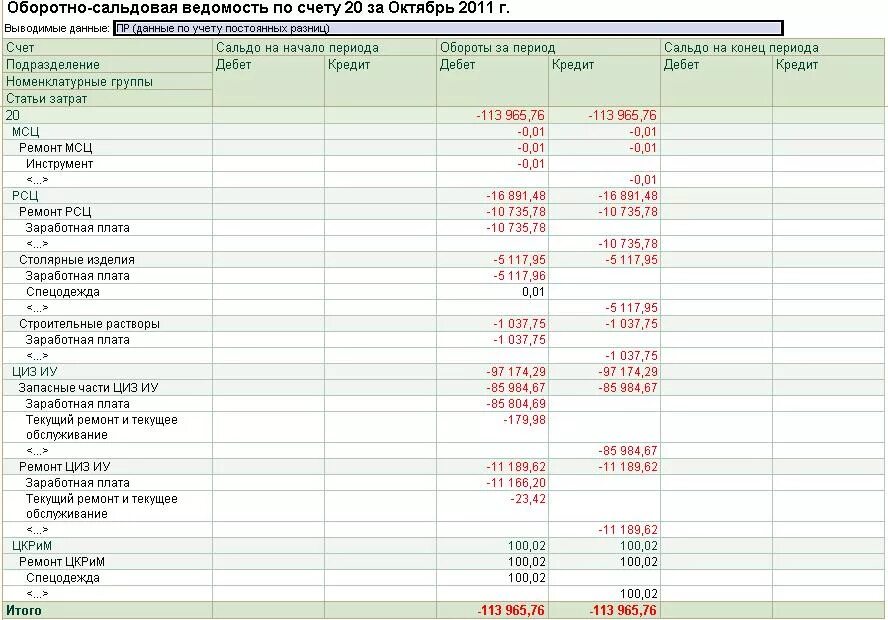Click the positive debit value 0,01
888x620 pixels.
(x=533, y=292)
